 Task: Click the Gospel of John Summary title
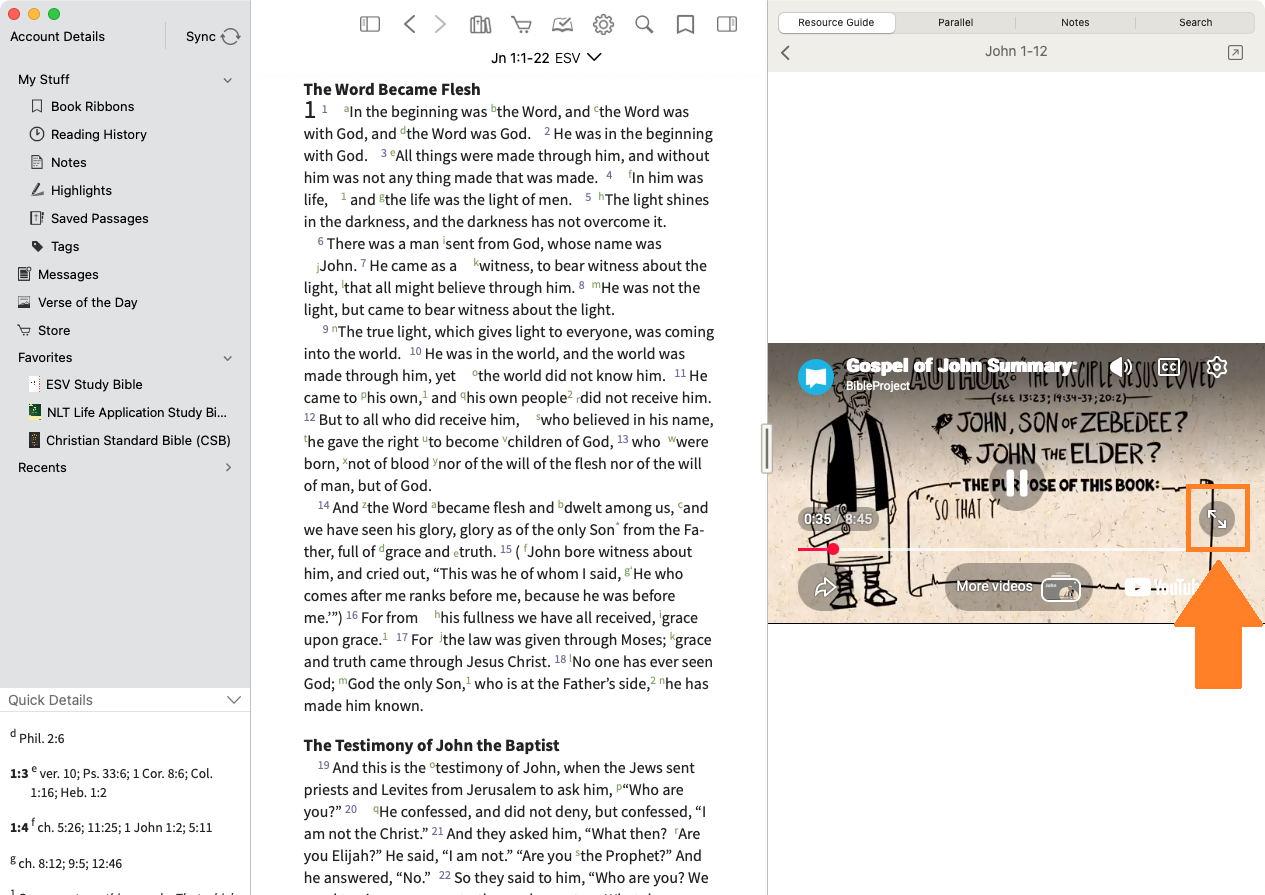961,366
